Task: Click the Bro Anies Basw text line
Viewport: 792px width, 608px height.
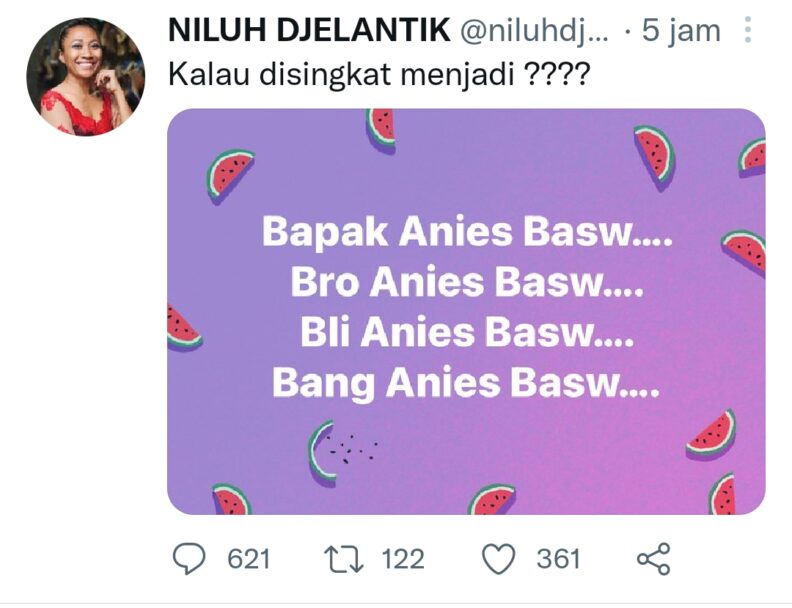Action: pyautogui.click(x=467, y=282)
